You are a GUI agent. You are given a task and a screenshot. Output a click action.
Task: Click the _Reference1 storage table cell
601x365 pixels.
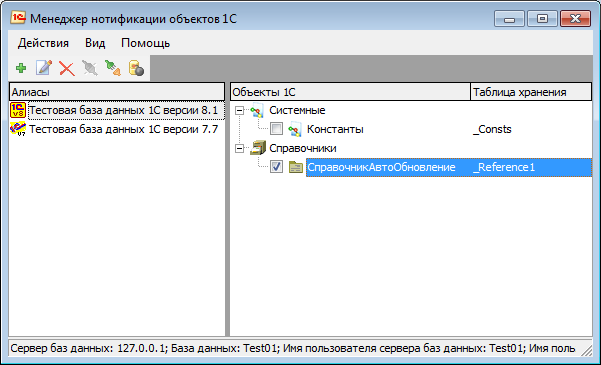pos(504,167)
